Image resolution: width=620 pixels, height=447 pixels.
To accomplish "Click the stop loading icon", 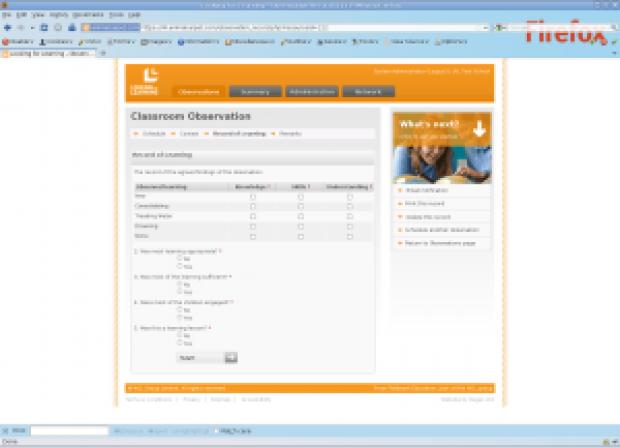I will (x=58, y=27).
